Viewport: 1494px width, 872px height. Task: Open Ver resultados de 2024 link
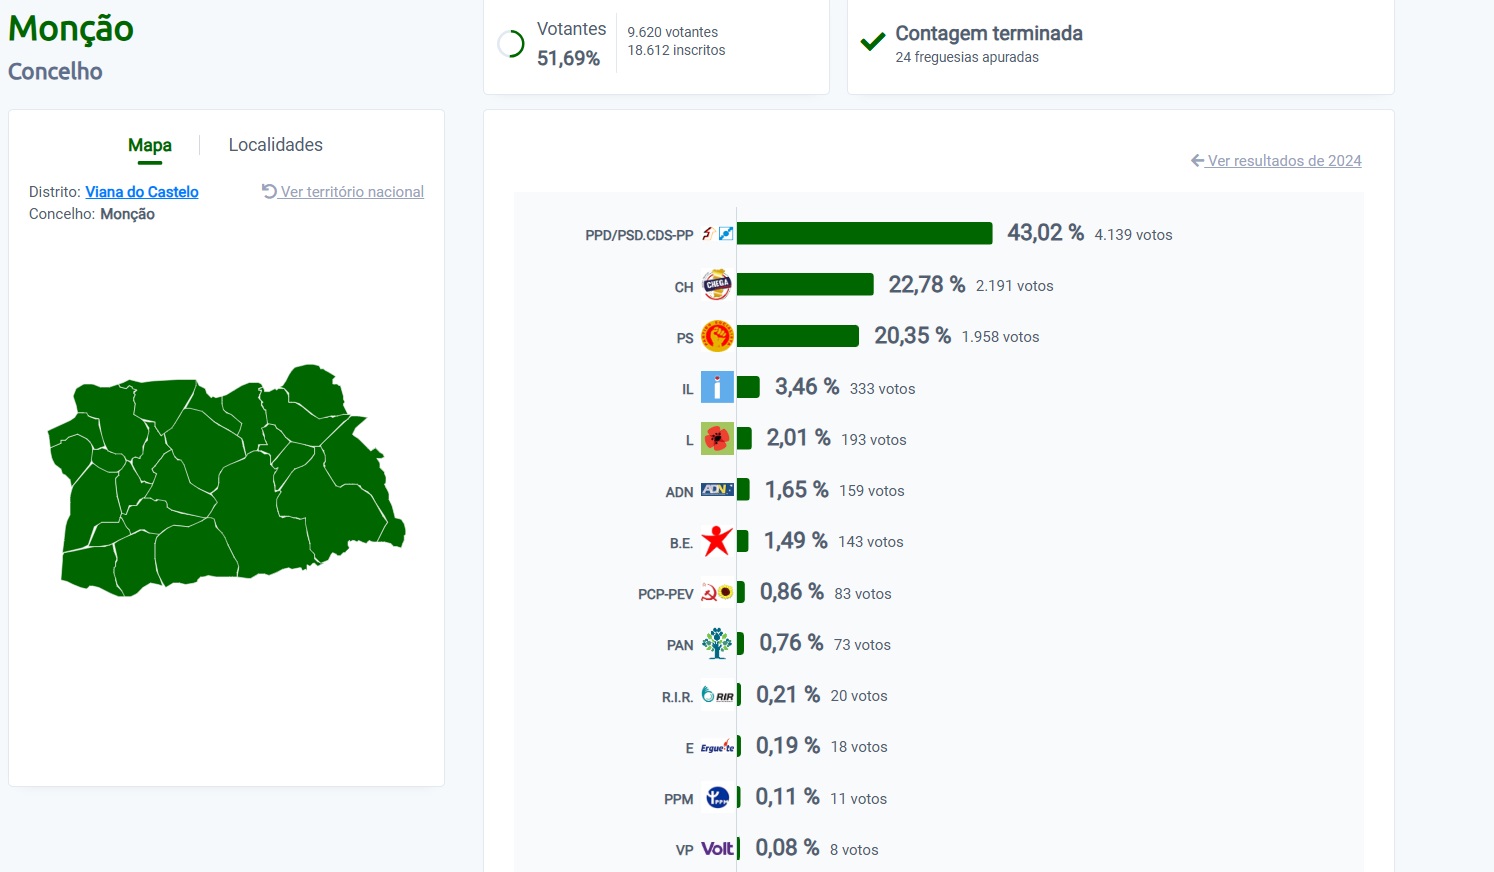pos(1276,161)
